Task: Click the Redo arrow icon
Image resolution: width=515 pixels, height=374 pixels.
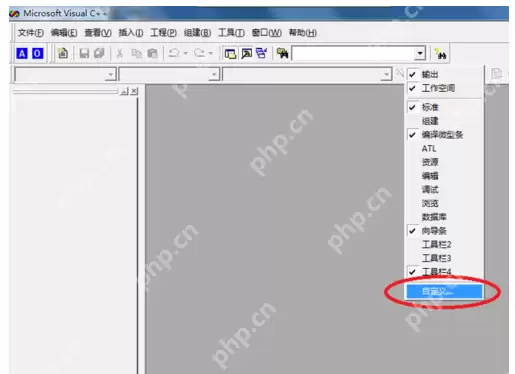Action: 199,53
